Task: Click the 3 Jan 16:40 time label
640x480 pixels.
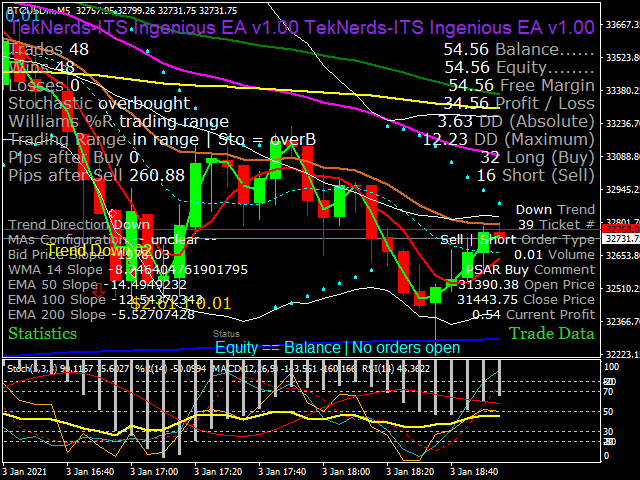Action: [x=90, y=472]
